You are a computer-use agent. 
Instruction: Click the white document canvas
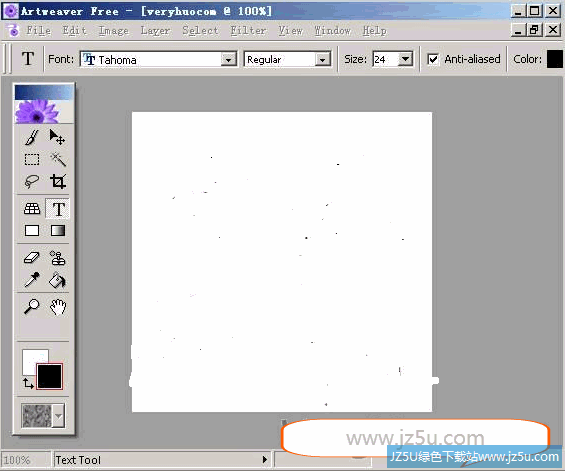coord(282,262)
